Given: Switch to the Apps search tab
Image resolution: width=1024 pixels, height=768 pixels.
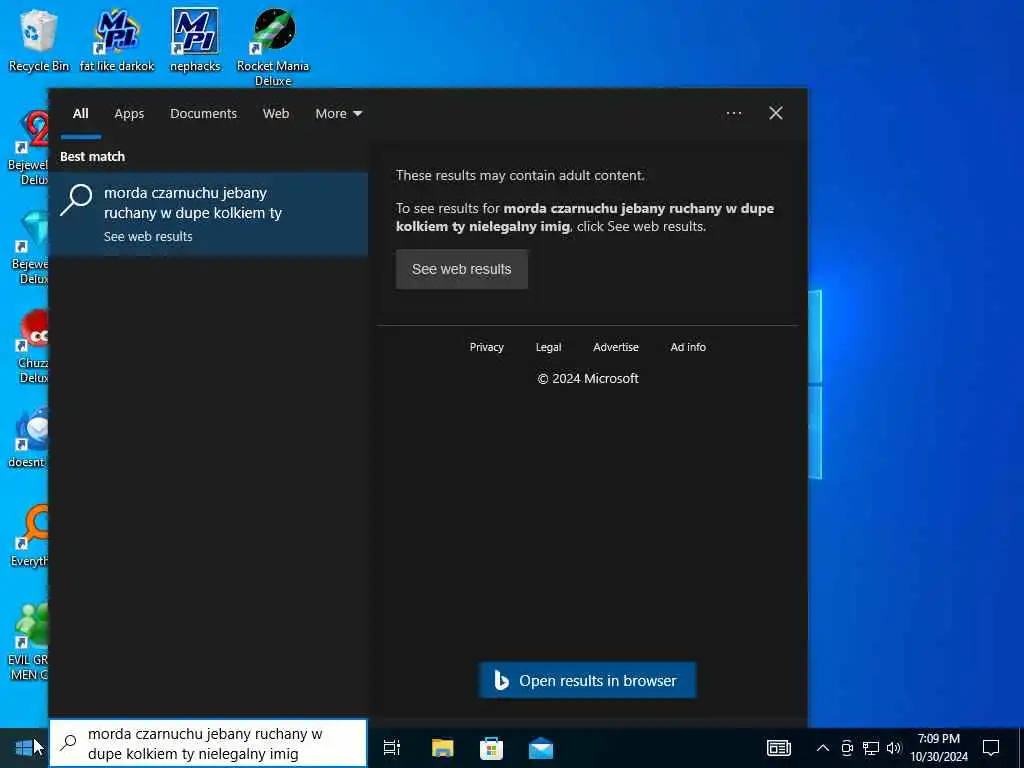Looking at the screenshot, I should 129,114.
